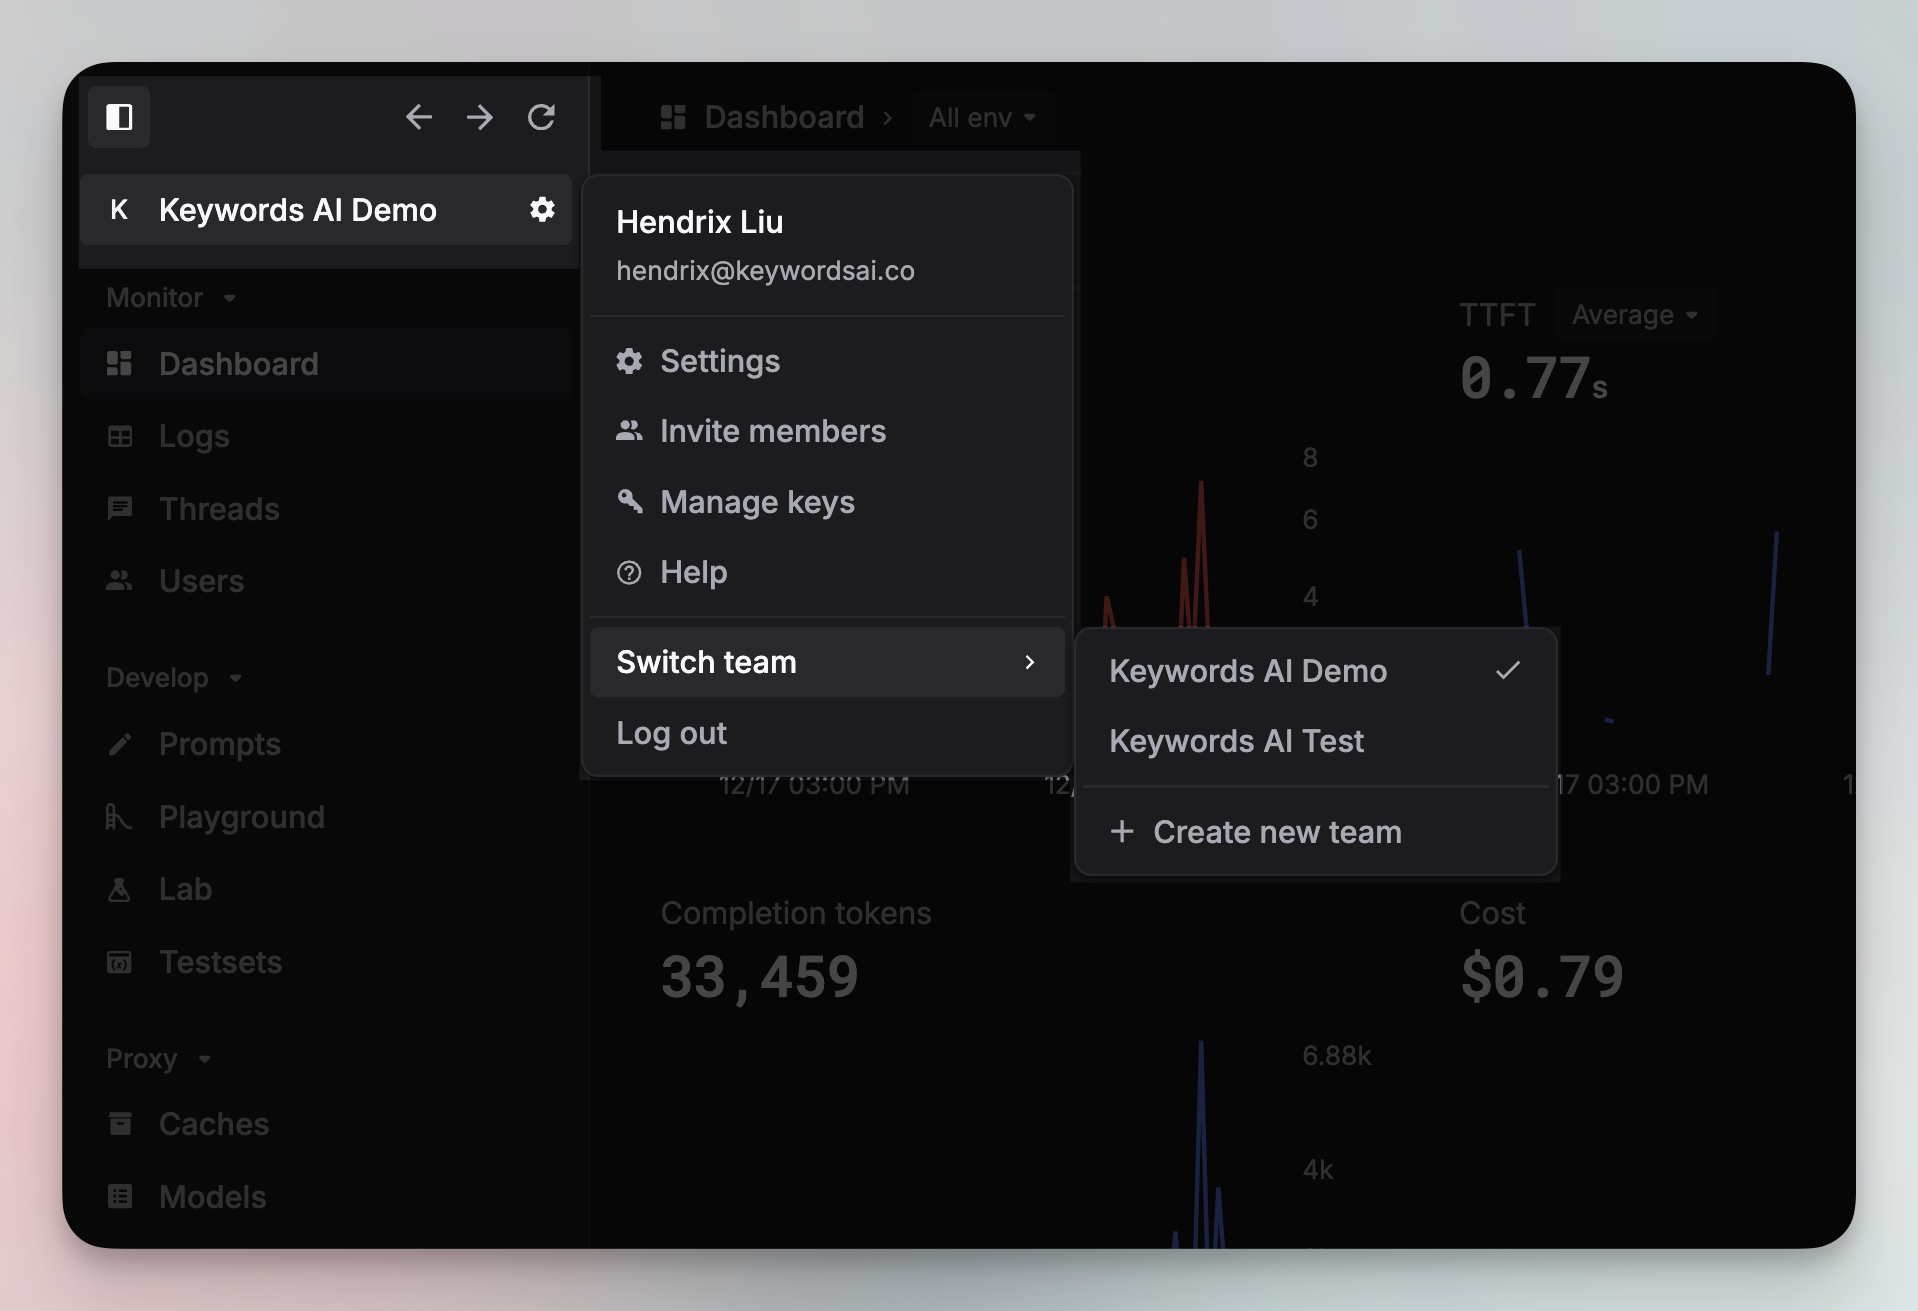The height and width of the screenshot is (1311, 1918).
Task: Open the Testsets page
Action: [x=326, y=962]
